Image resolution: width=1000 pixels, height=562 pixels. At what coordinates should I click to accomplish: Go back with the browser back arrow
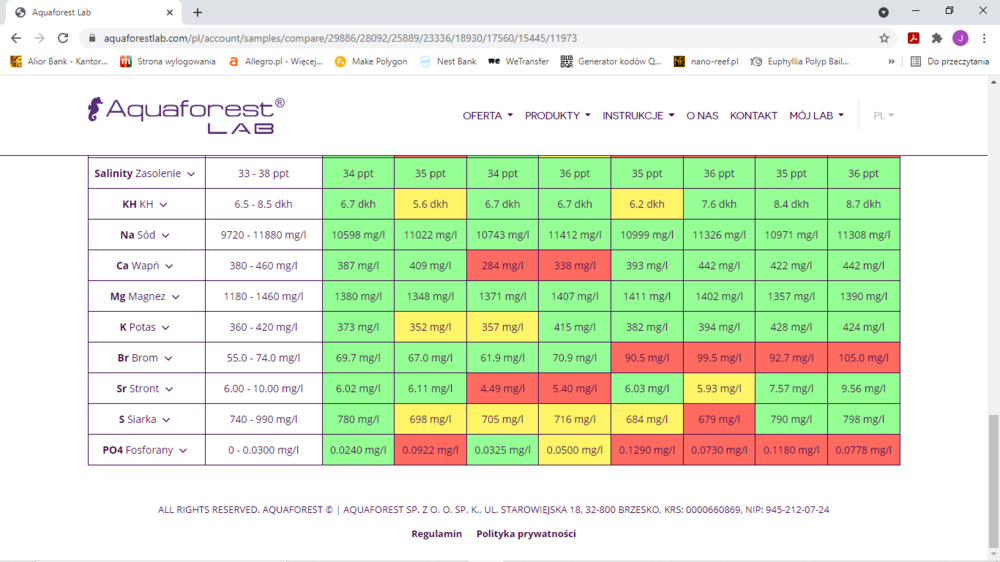point(16,38)
